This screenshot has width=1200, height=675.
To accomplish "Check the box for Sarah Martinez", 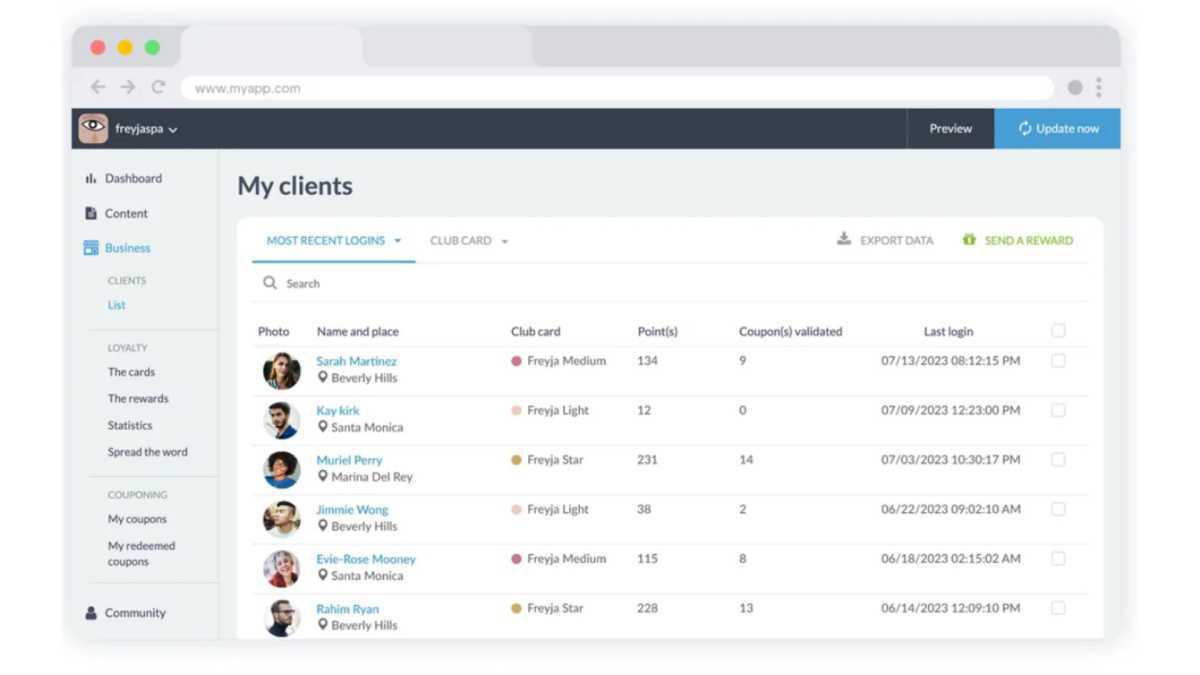I will [x=1058, y=361].
